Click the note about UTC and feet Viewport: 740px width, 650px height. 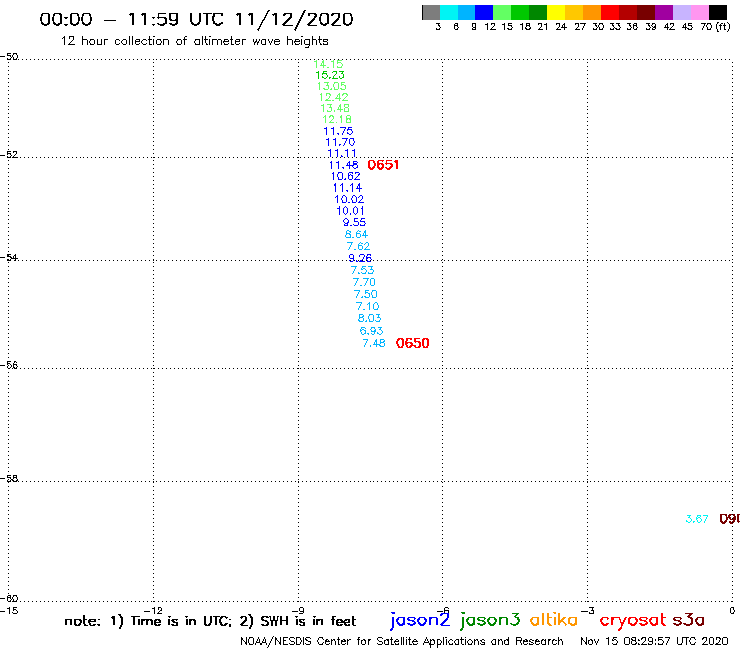tap(210, 621)
